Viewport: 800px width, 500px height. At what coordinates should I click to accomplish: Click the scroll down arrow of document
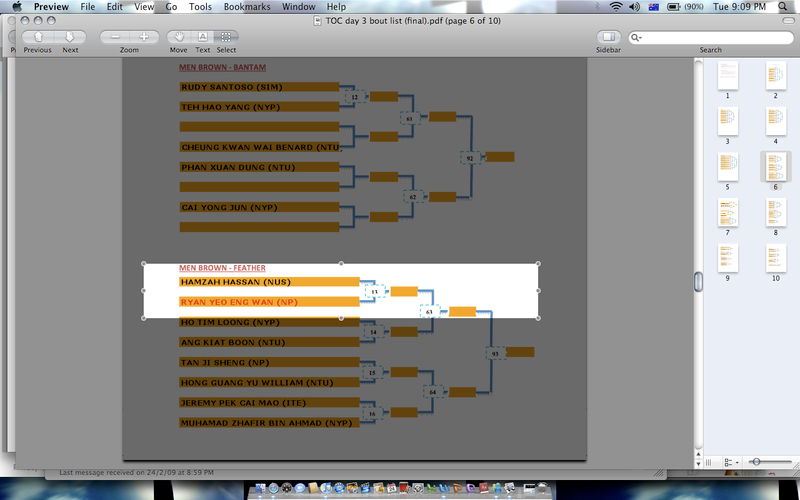698,461
